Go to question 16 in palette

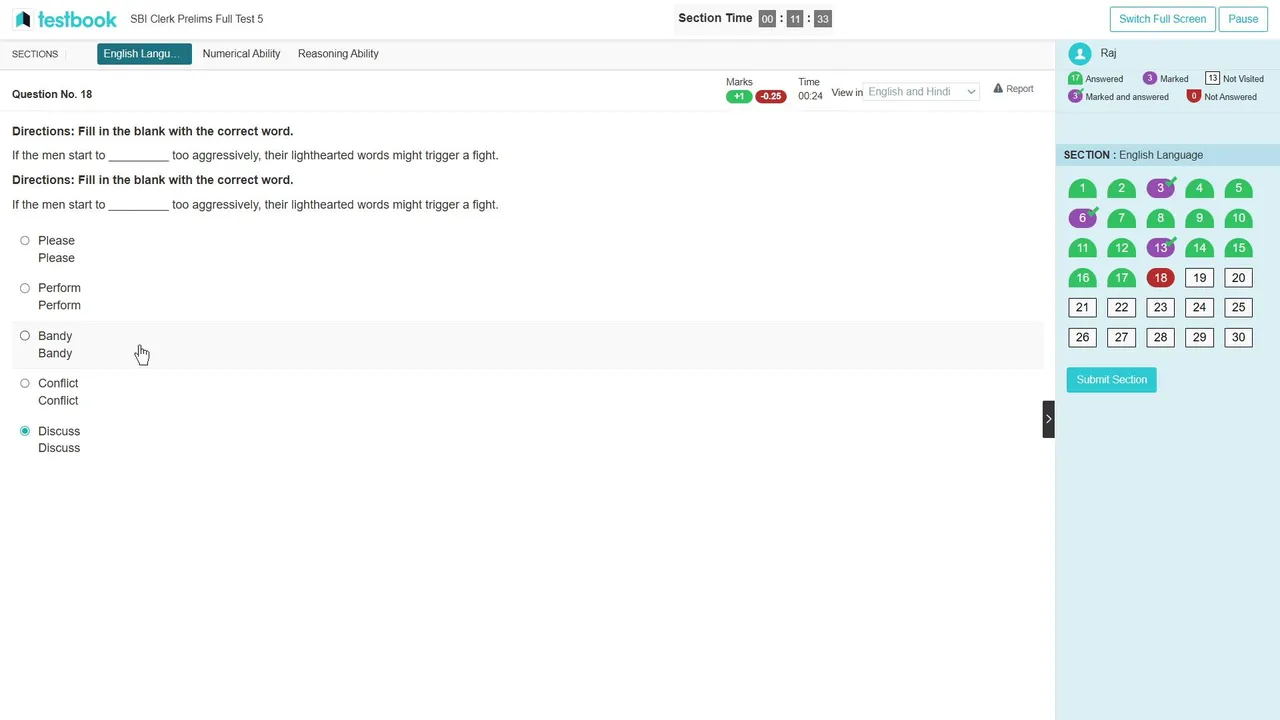tap(1082, 278)
